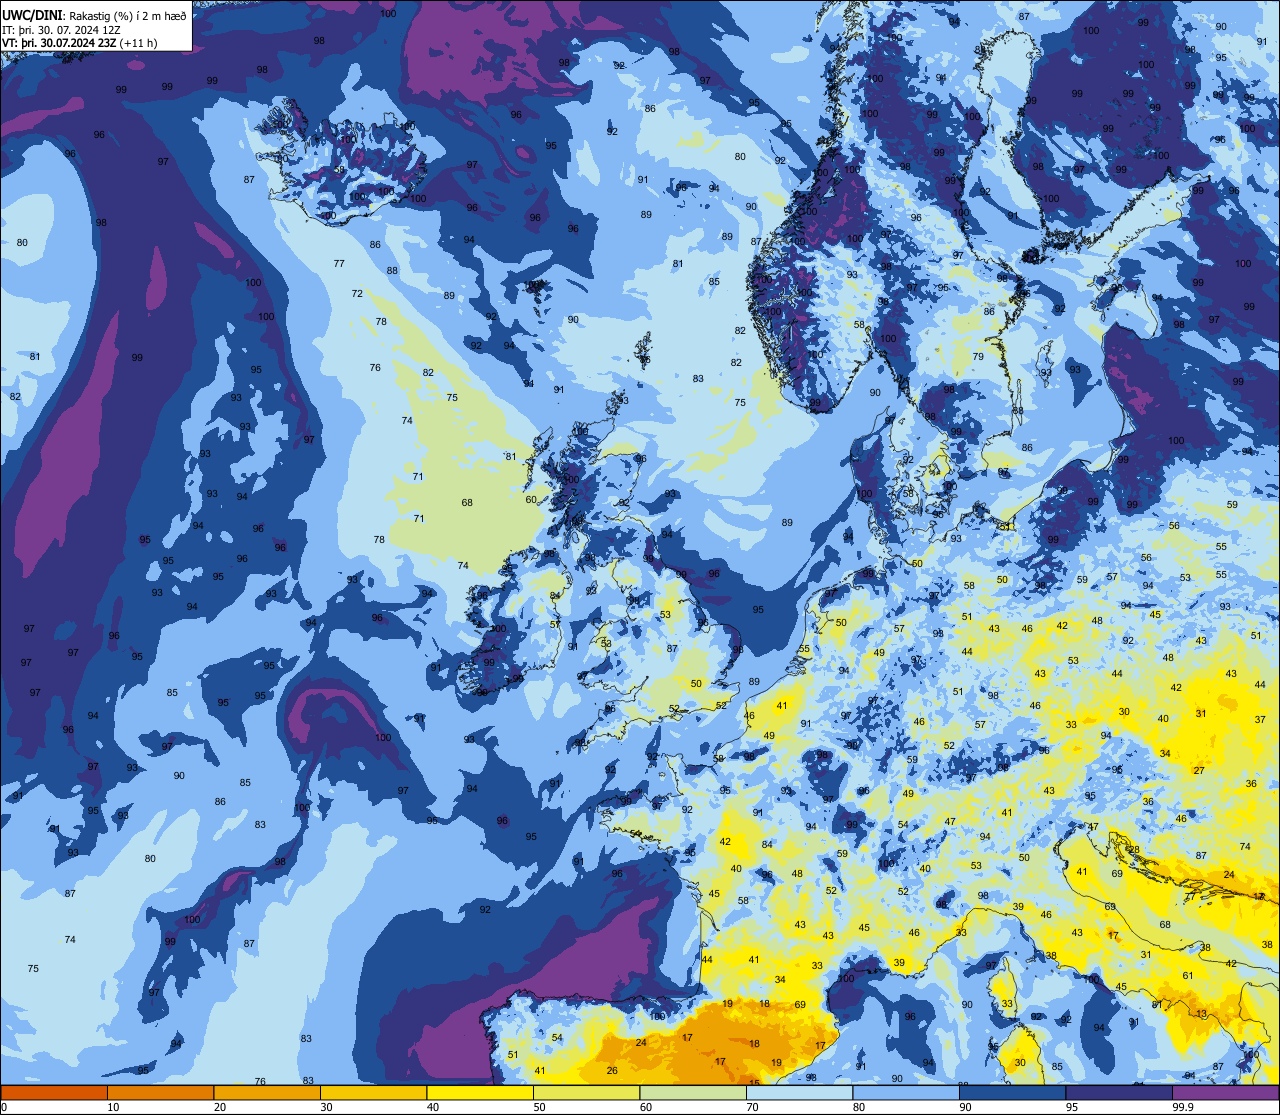Click the legend tick label 99.9
Screen dimensions: 1280x1115
click(x=1183, y=1107)
